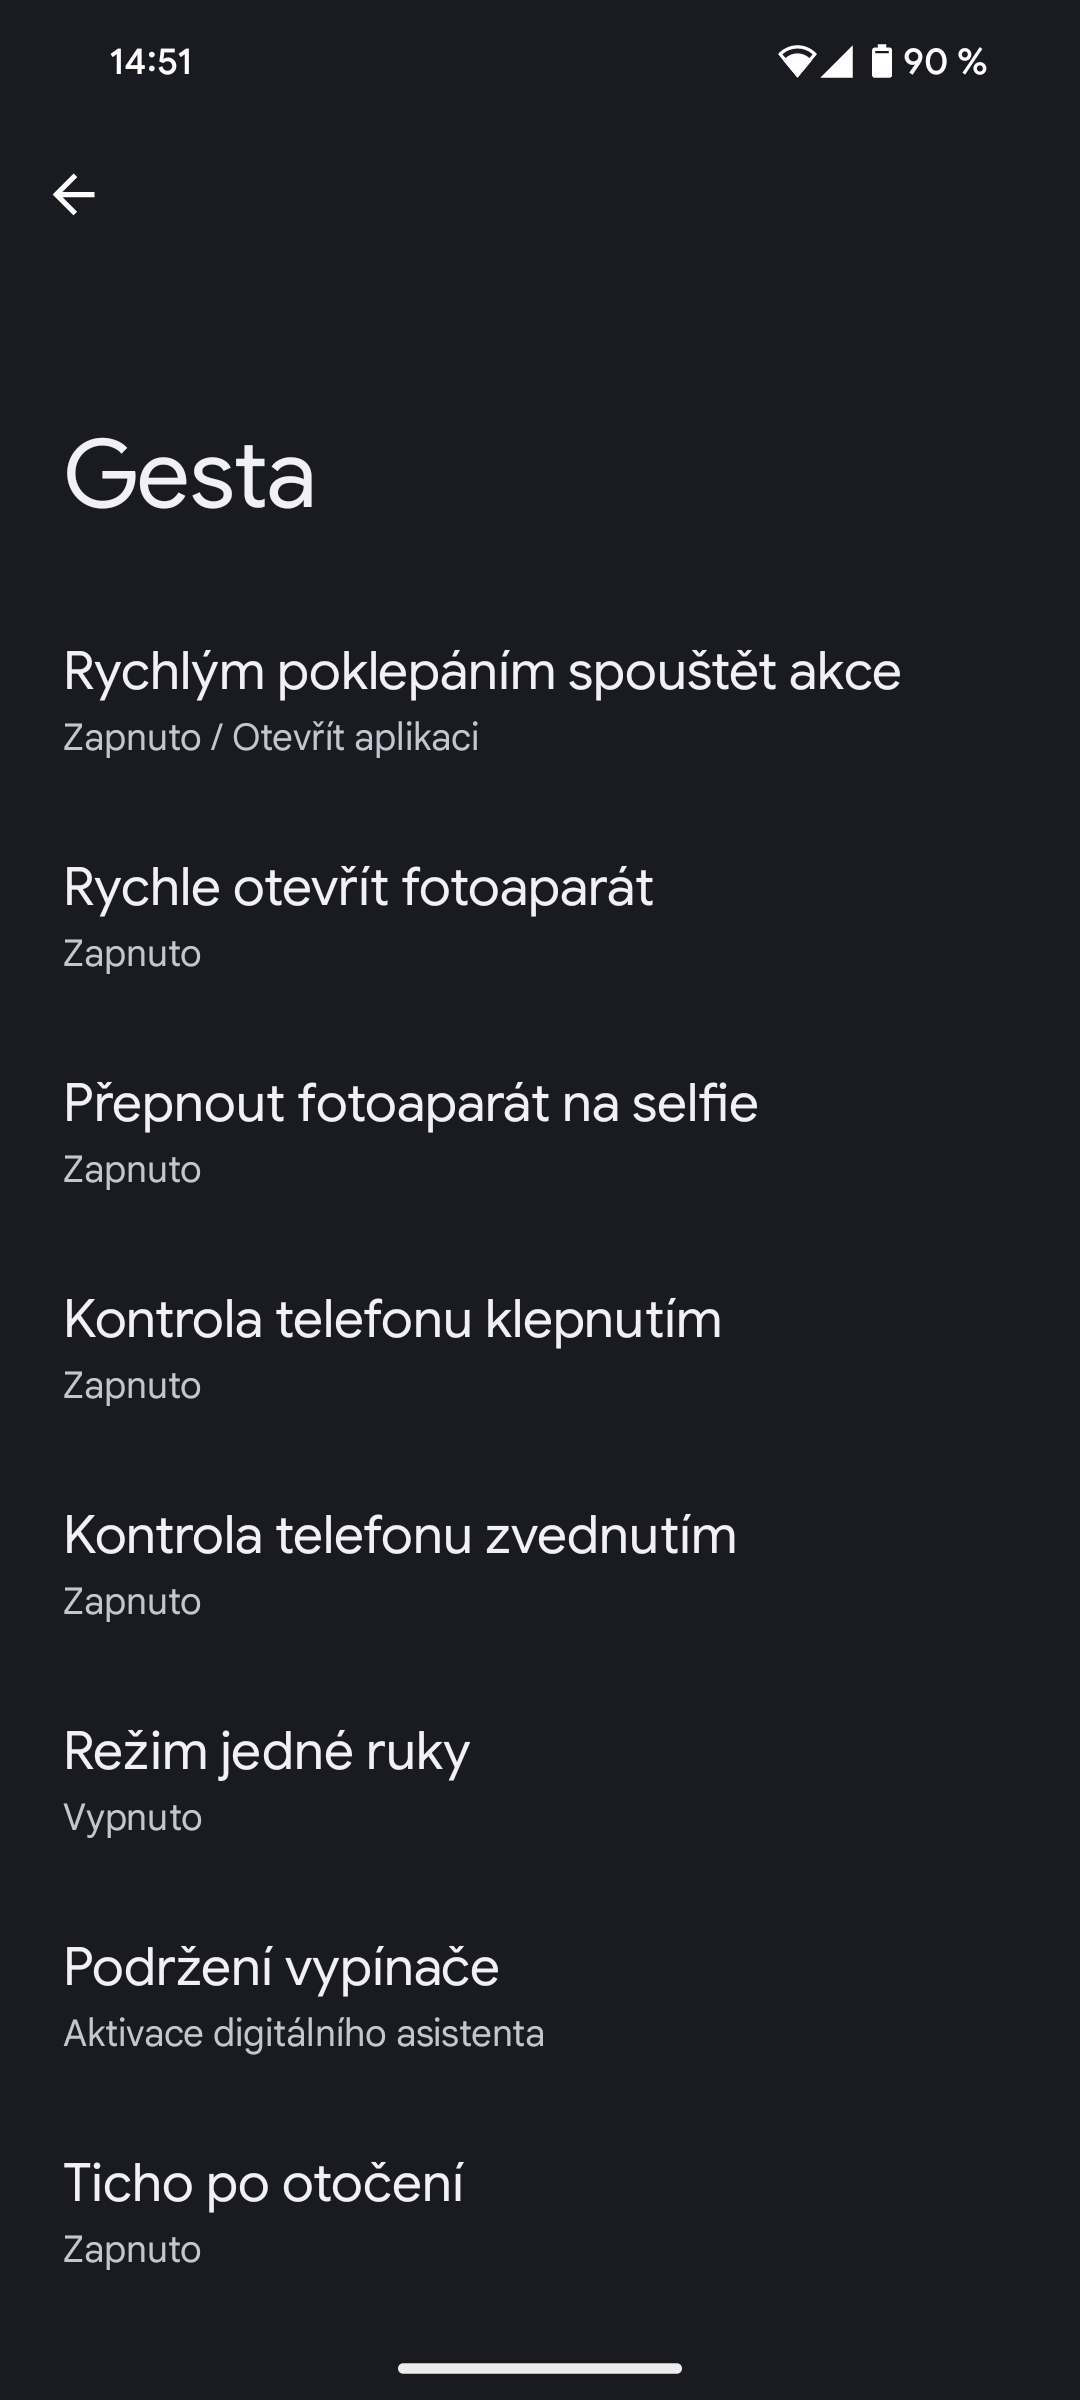Open Rychle otevřít fotoaparát setting
This screenshot has width=1080, height=2400.
point(540,919)
